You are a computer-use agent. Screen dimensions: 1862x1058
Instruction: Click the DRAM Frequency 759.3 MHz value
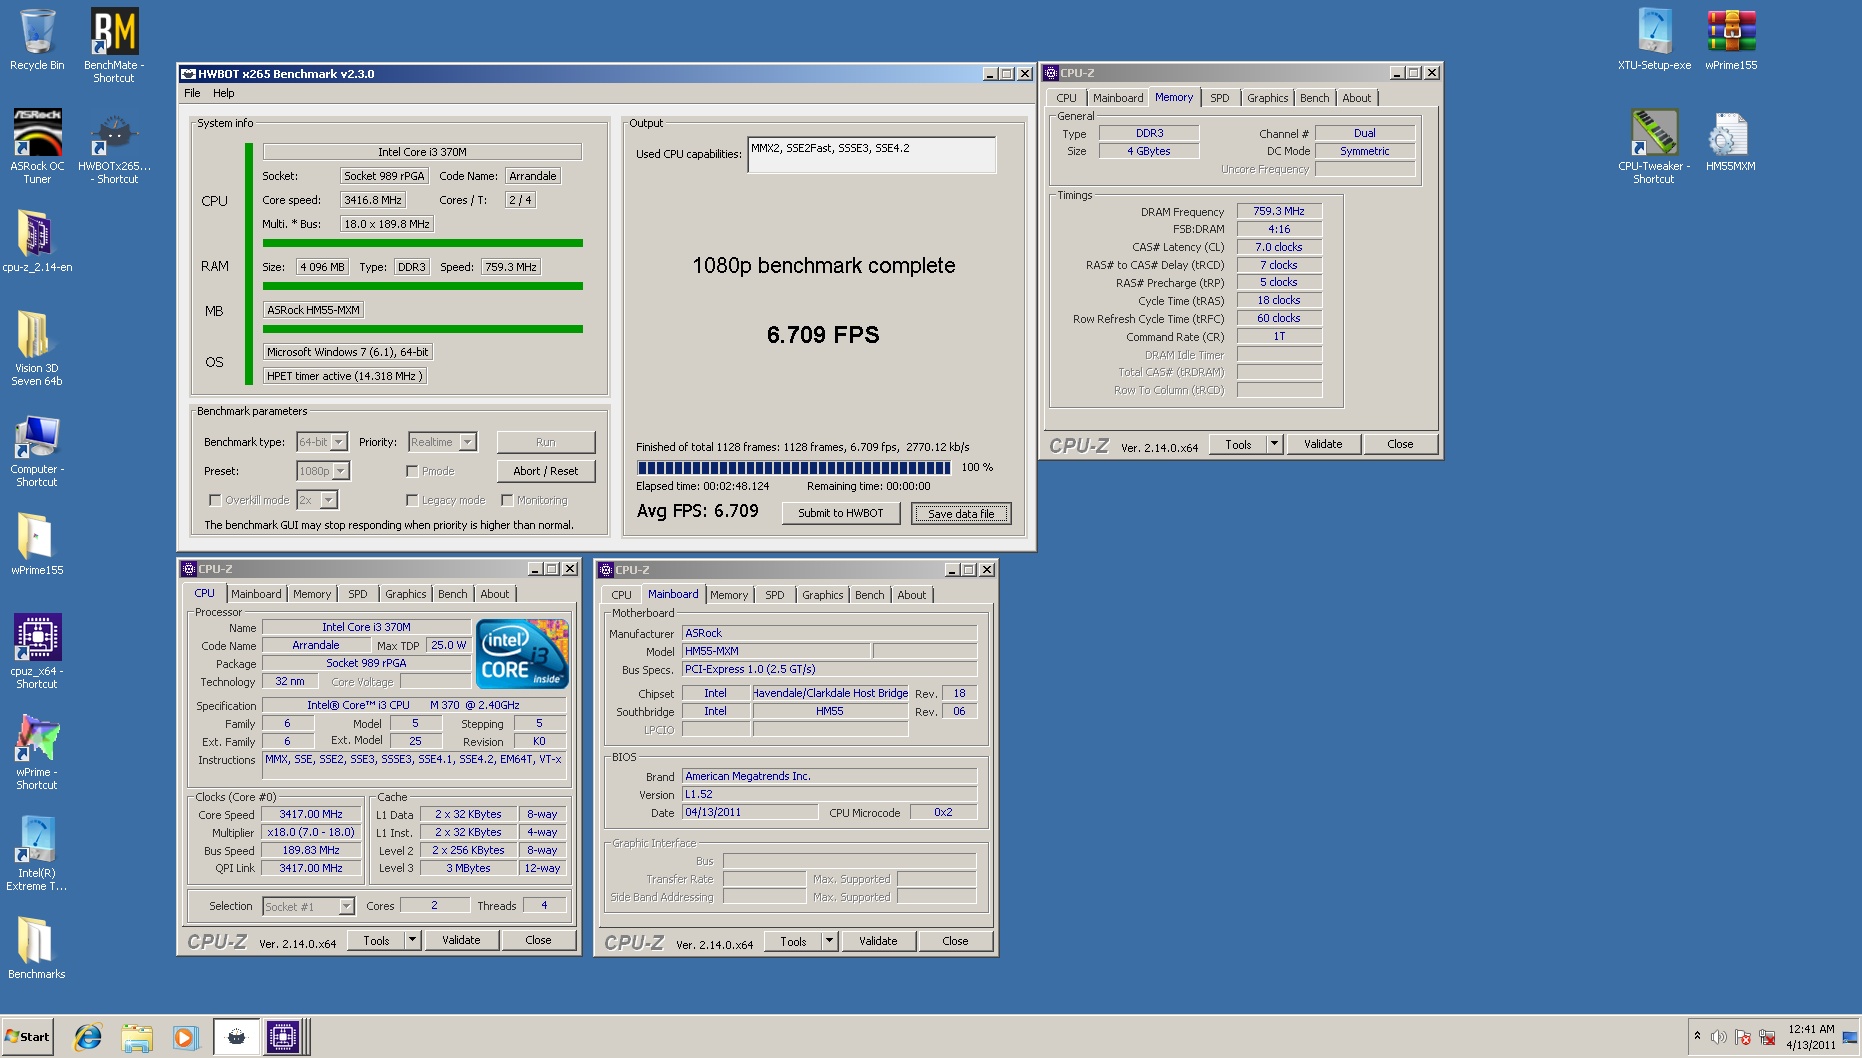coord(1279,211)
